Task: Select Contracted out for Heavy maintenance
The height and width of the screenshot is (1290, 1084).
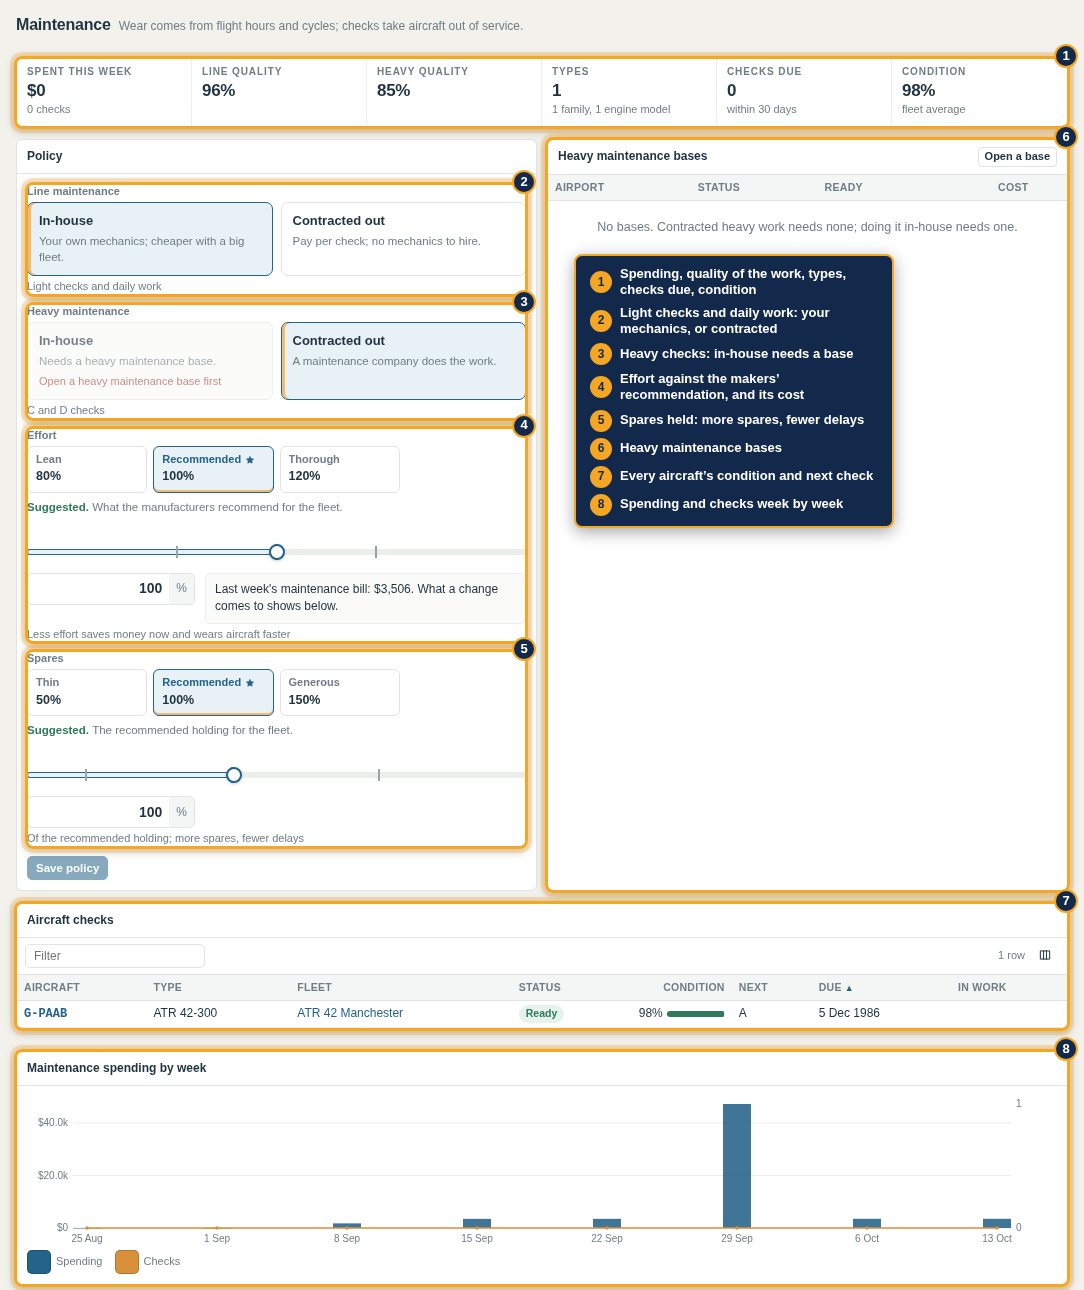Action: (403, 361)
